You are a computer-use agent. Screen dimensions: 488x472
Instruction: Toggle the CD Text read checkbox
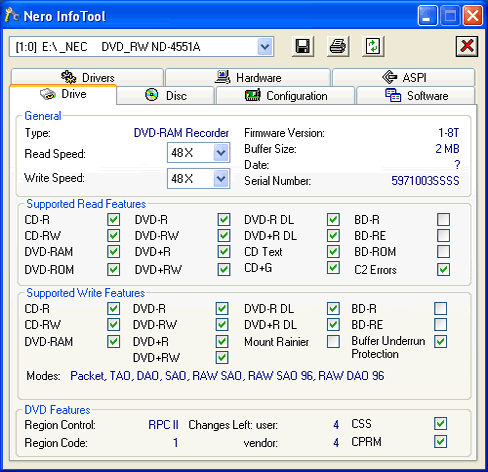click(x=333, y=252)
